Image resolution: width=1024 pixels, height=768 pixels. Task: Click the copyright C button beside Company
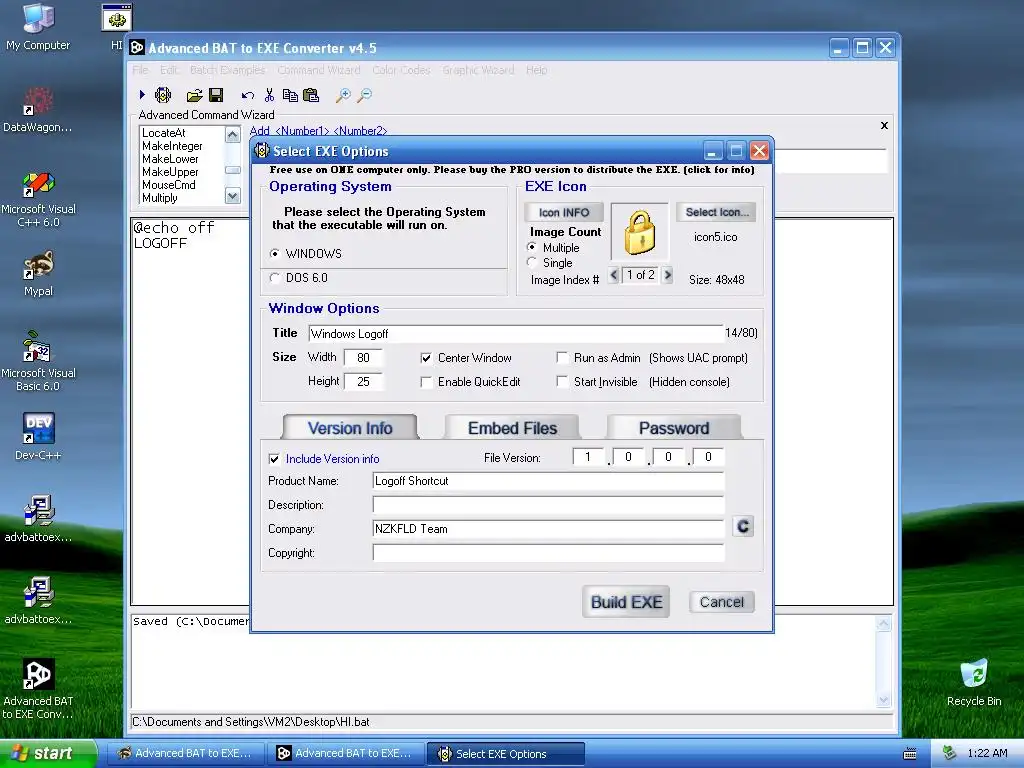pyautogui.click(x=743, y=526)
